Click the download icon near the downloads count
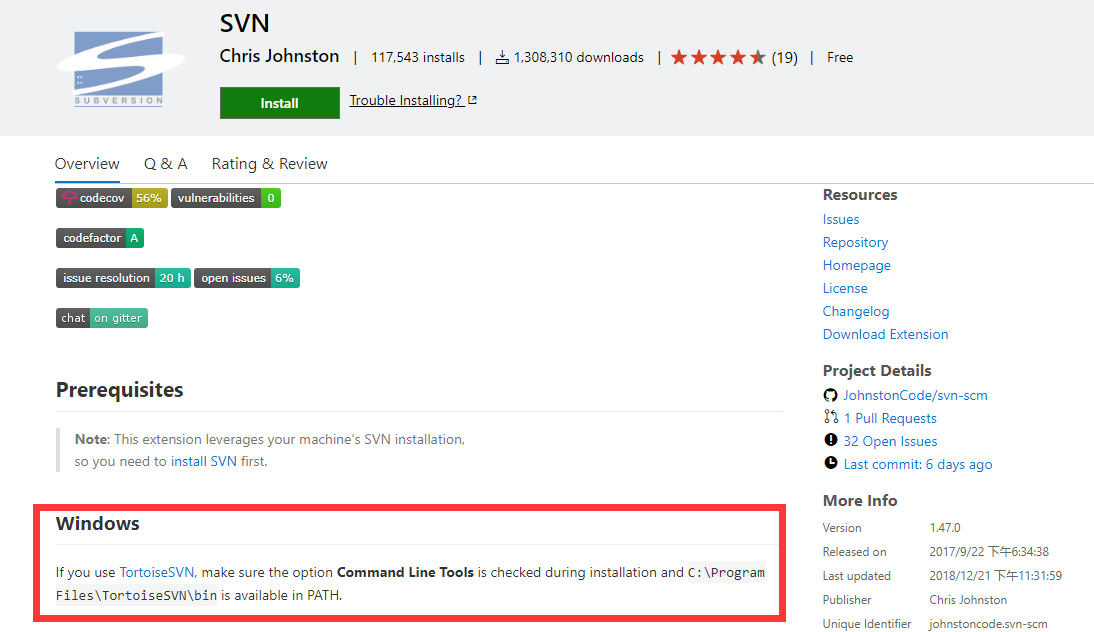 click(x=501, y=57)
